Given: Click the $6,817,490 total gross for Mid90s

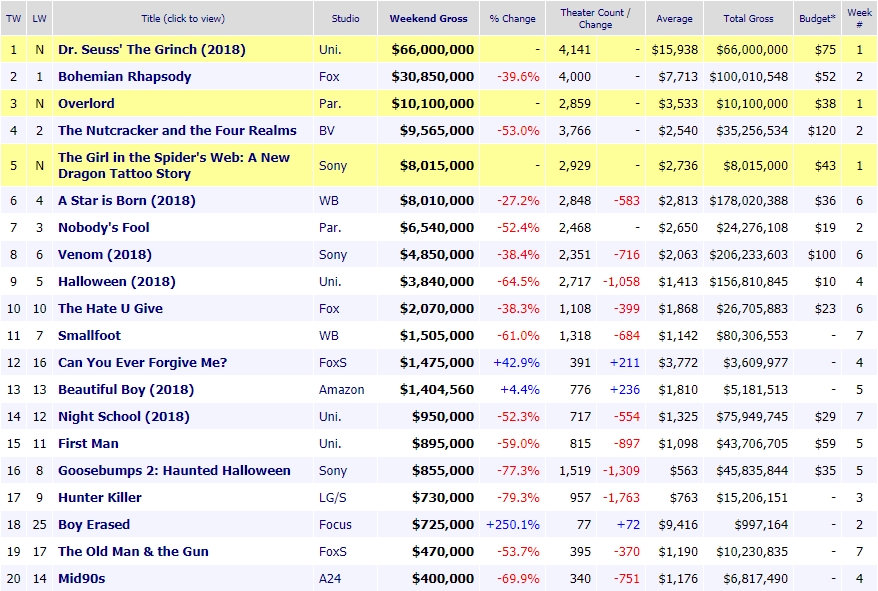Looking at the screenshot, I should click(755, 578).
